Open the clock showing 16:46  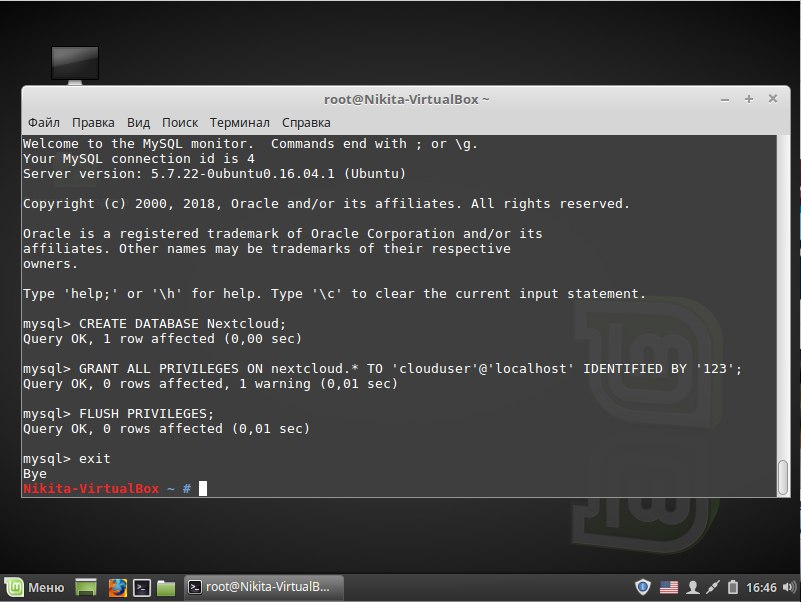tap(761, 588)
